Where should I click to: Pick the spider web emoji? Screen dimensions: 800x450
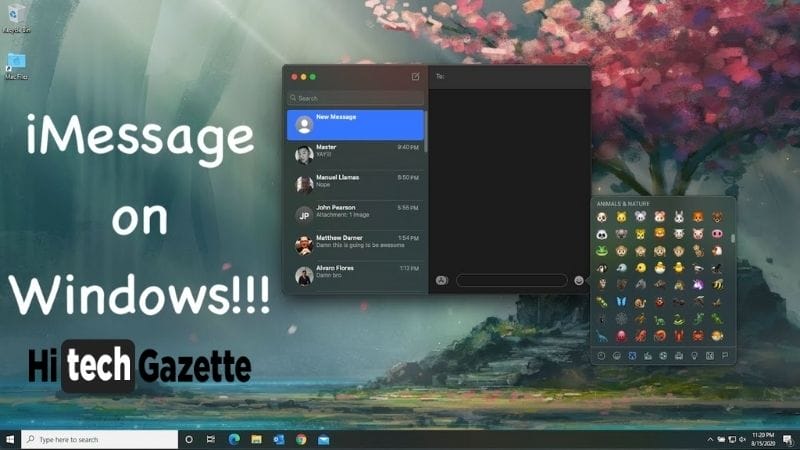pos(621,319)
